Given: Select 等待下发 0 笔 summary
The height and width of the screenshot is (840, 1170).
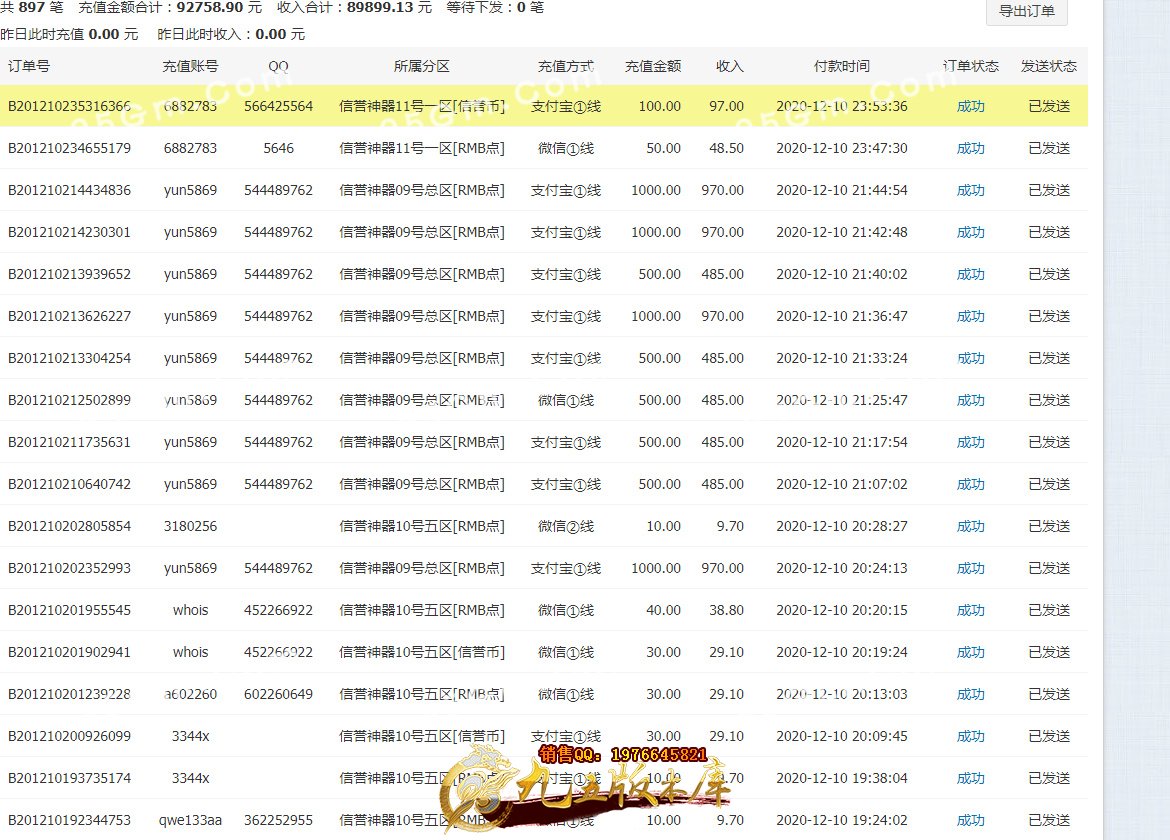Looking at the screenshot, I should coord(495,7).
